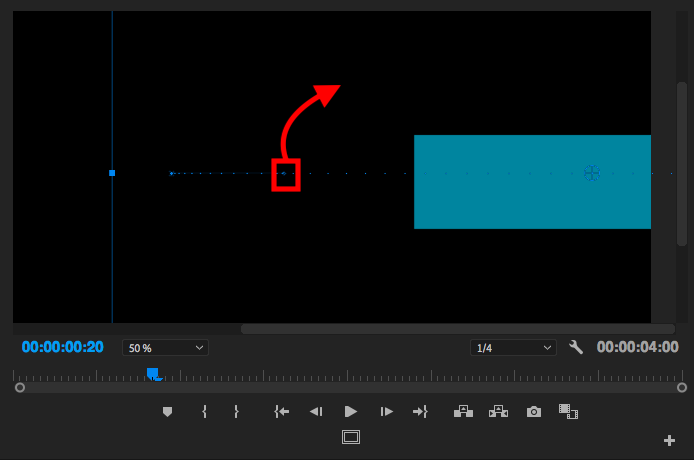Viewport: 694px width, 460px height.
Task: Export a frame with the camera icon
Action: pyautogui.click(x=534, y=412)
